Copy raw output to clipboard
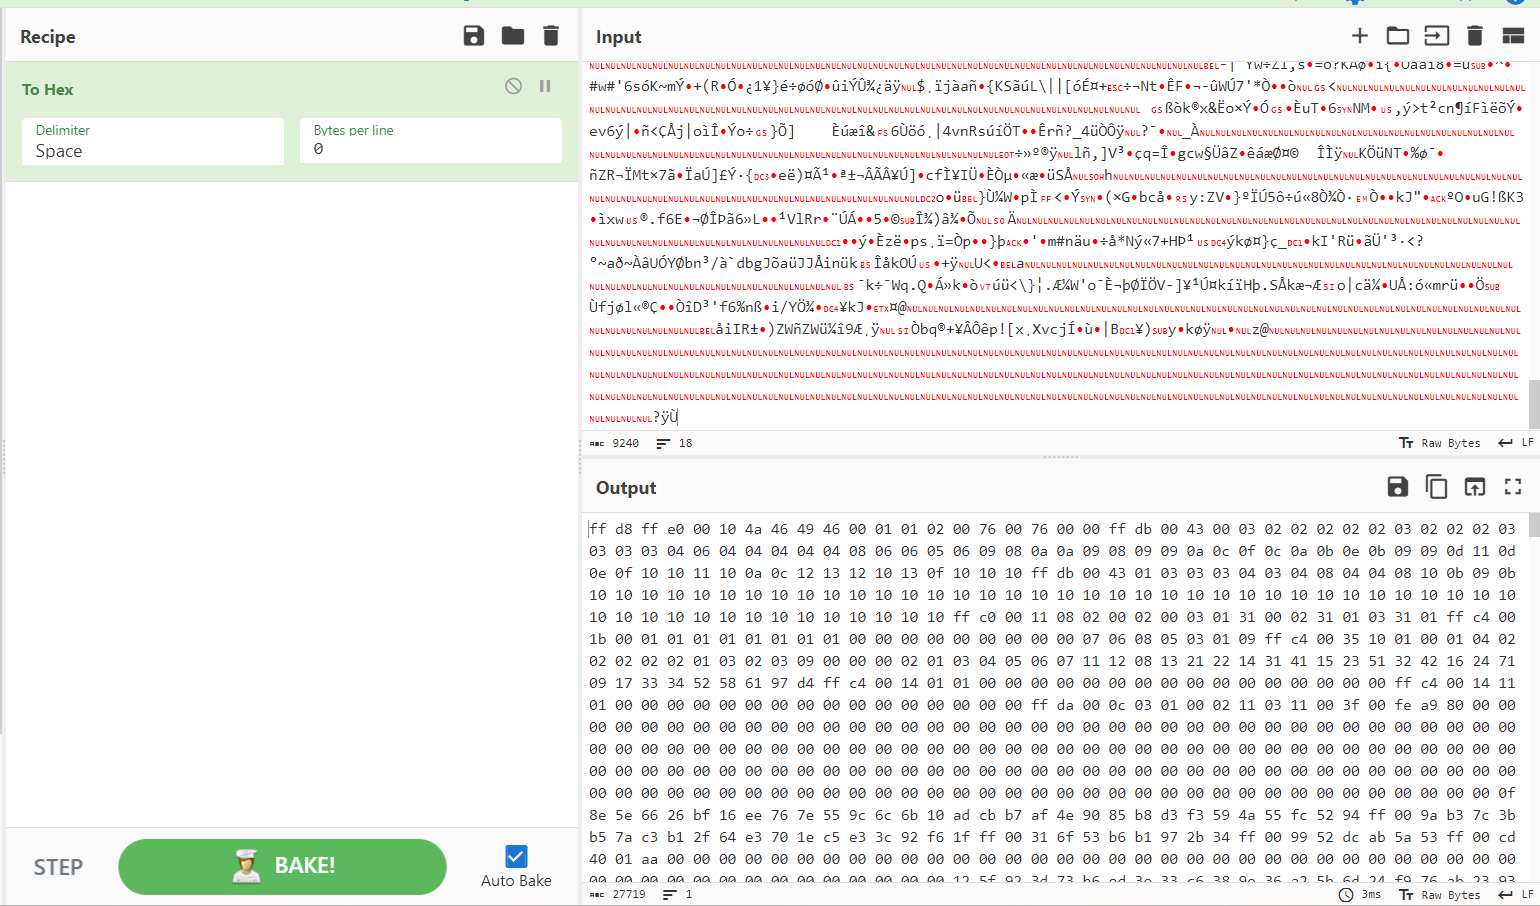 point(1436,487)
